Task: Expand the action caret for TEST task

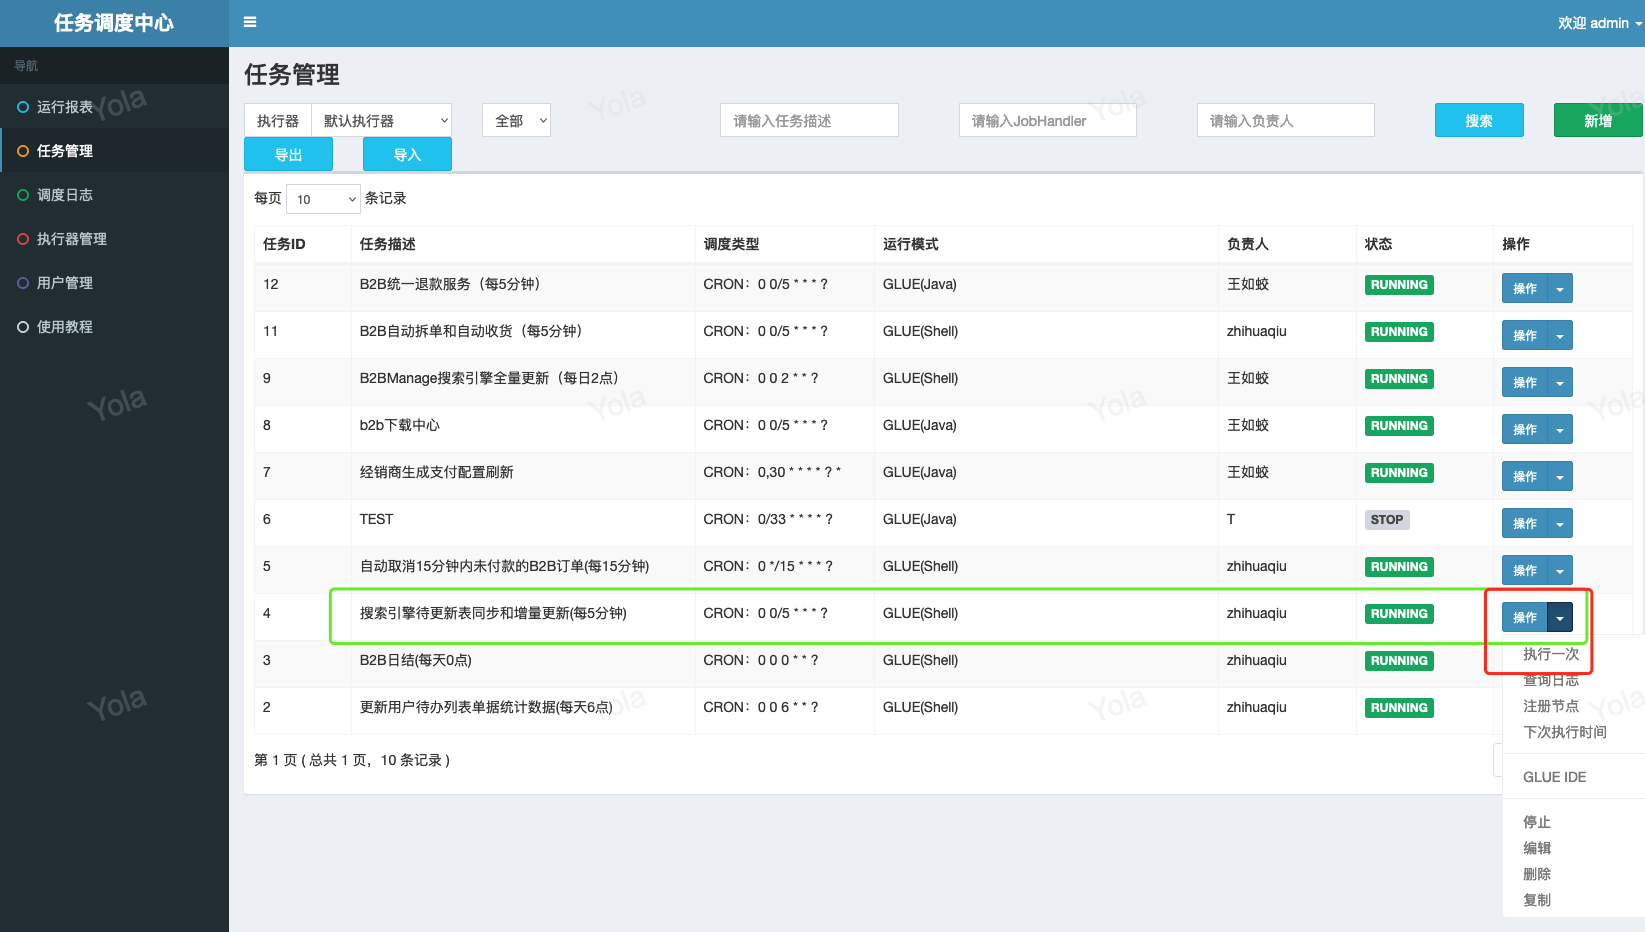Action: coord(1560,524)
